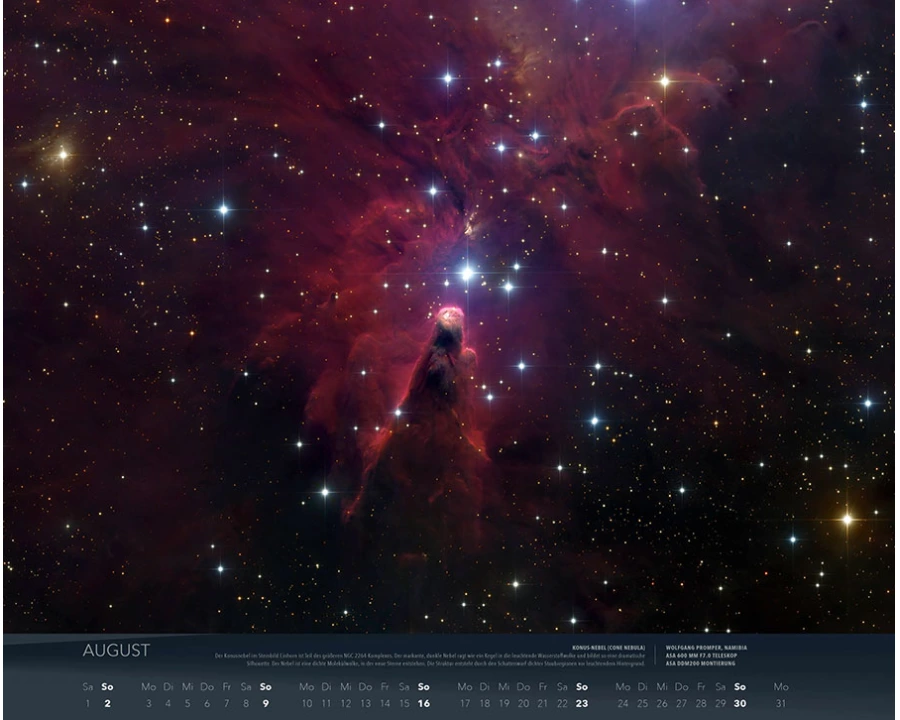Screen dimensions: 900x720
Task: Click the brightest blue star above the cone
Action: pyautogui.click(x=466, y=272)
